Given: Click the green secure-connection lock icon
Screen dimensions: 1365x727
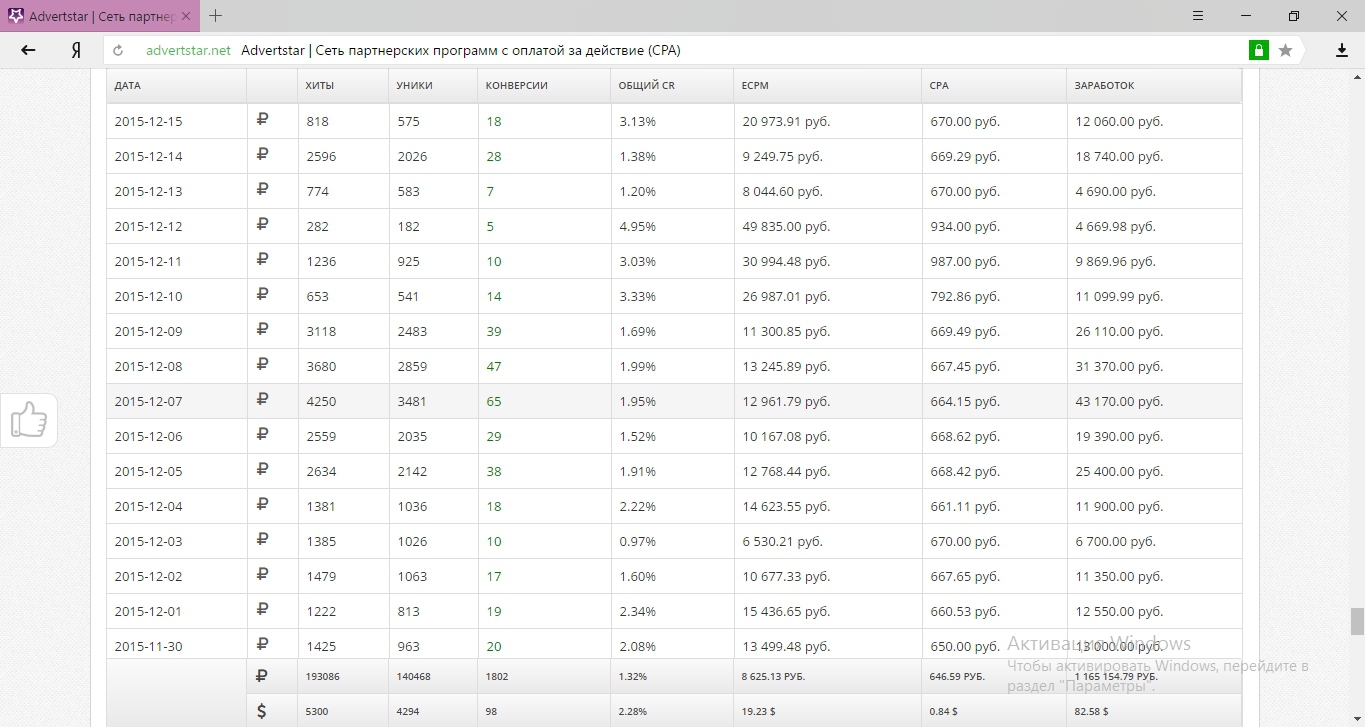Looking at the screenshot, I should coord(1258,50).
